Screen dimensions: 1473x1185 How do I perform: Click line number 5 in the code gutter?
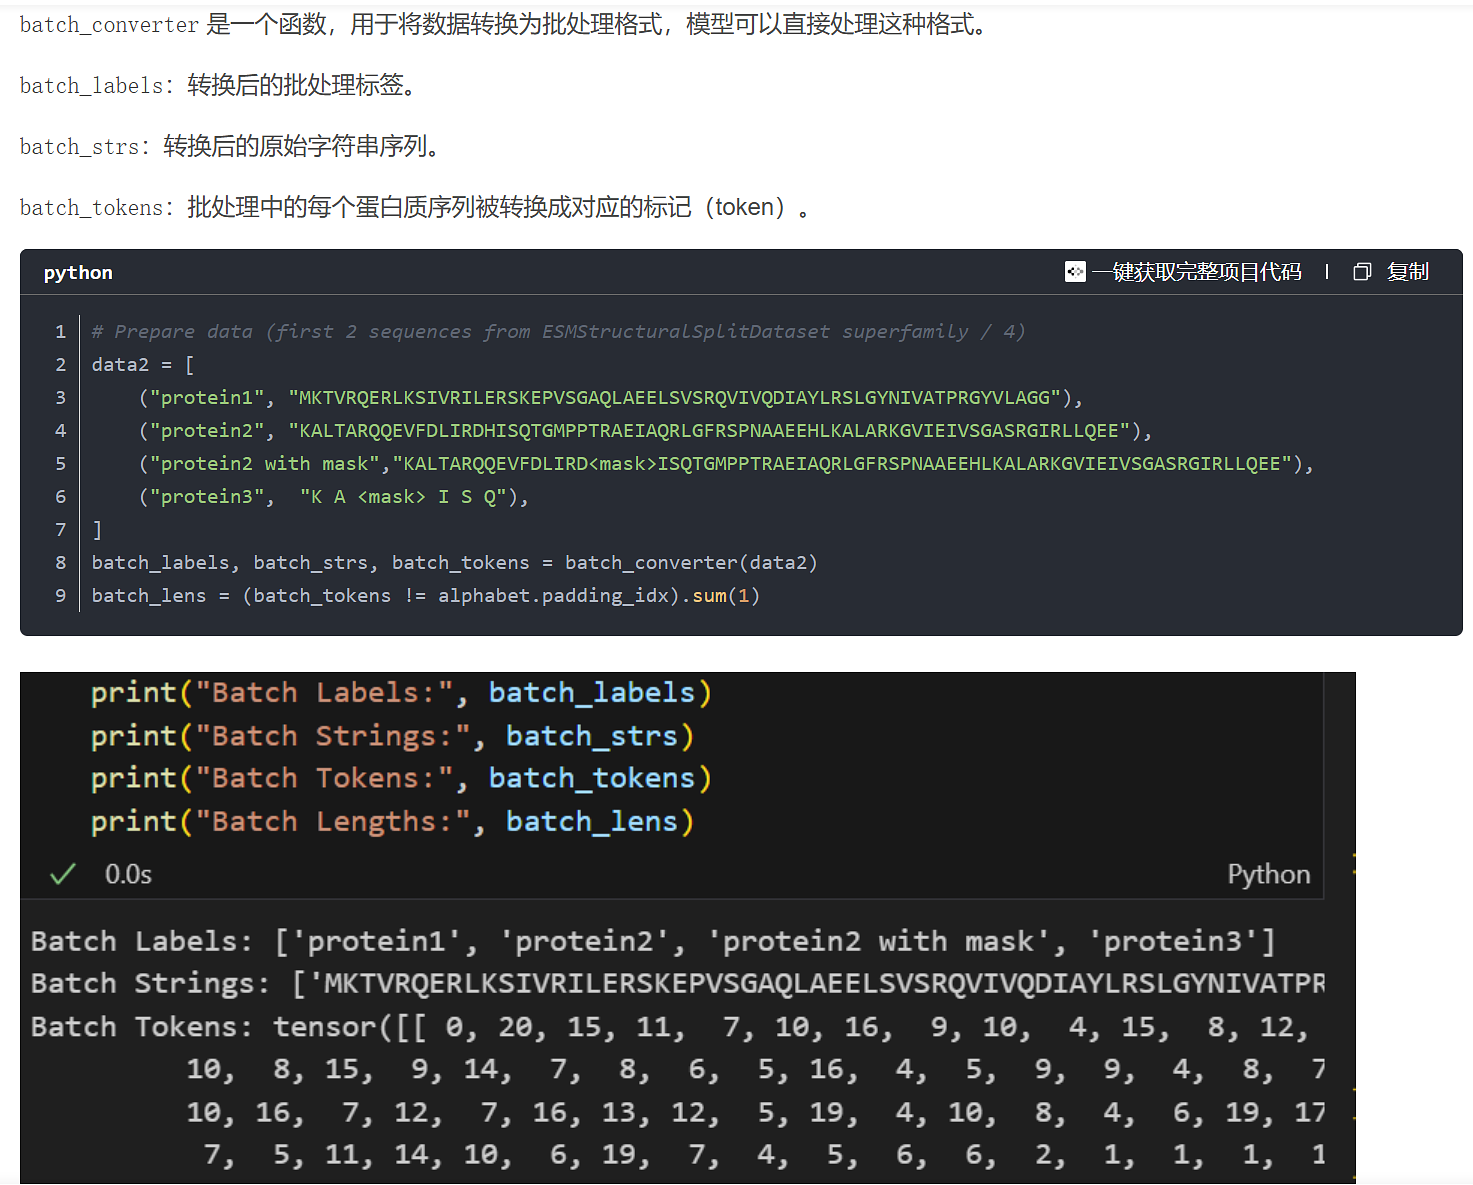(61, 464)
